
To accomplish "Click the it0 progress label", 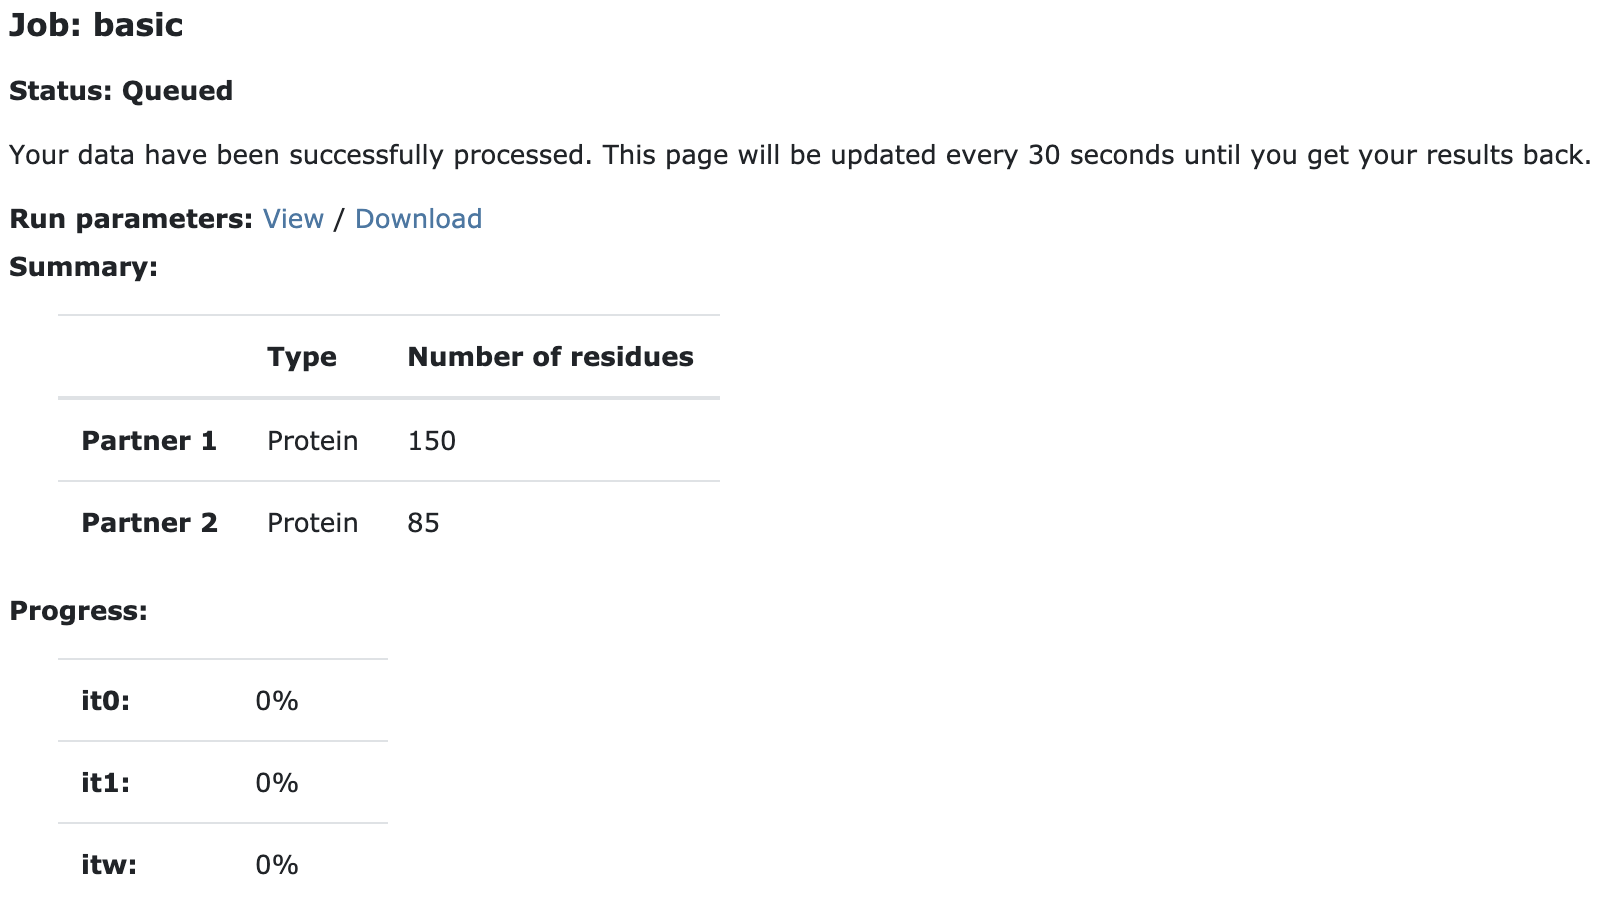I will pos(106,701).
